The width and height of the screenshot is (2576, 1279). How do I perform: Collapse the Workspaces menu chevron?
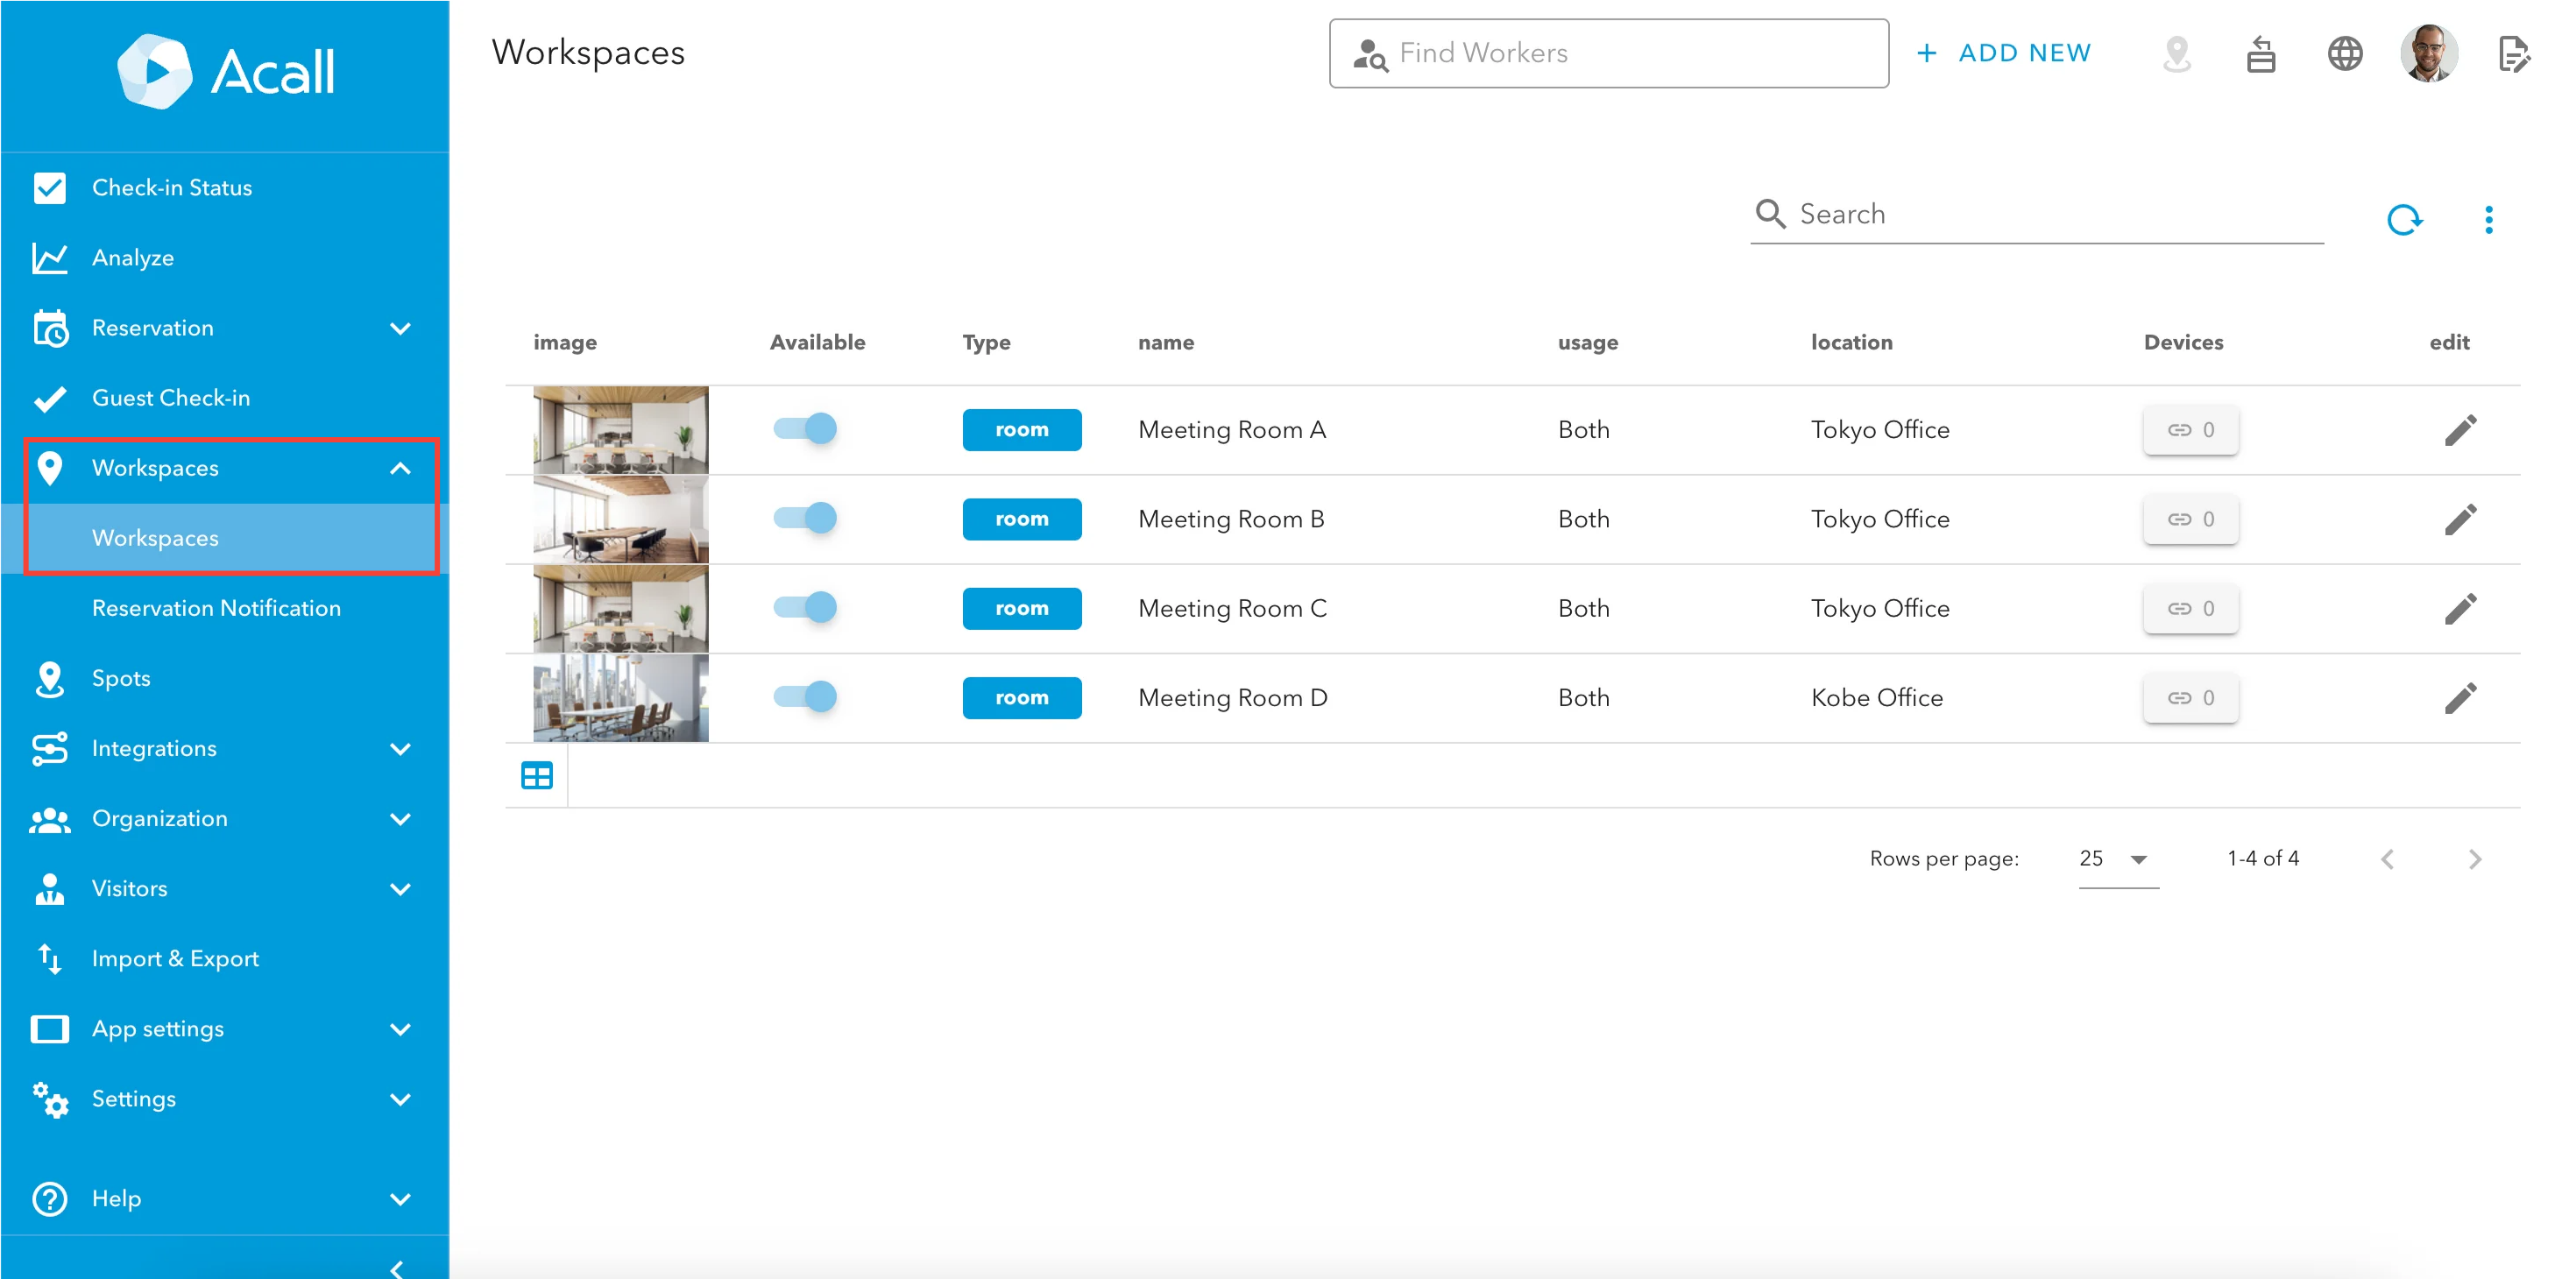(x=401, y=468)
